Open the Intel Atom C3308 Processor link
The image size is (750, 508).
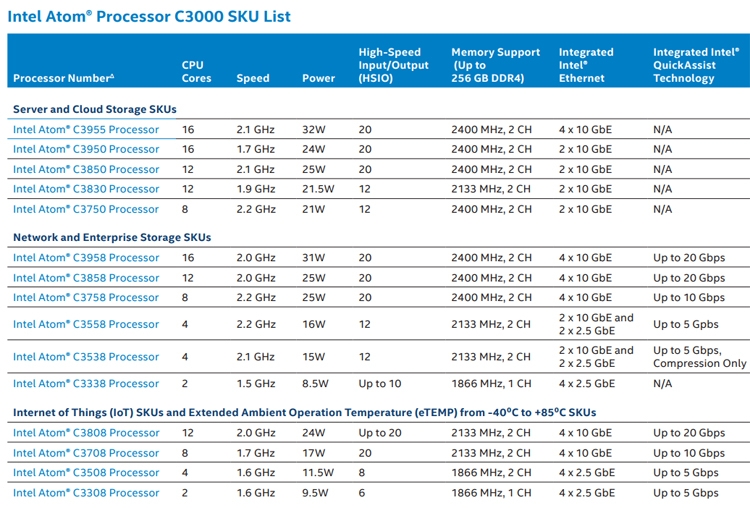point(86,493)
